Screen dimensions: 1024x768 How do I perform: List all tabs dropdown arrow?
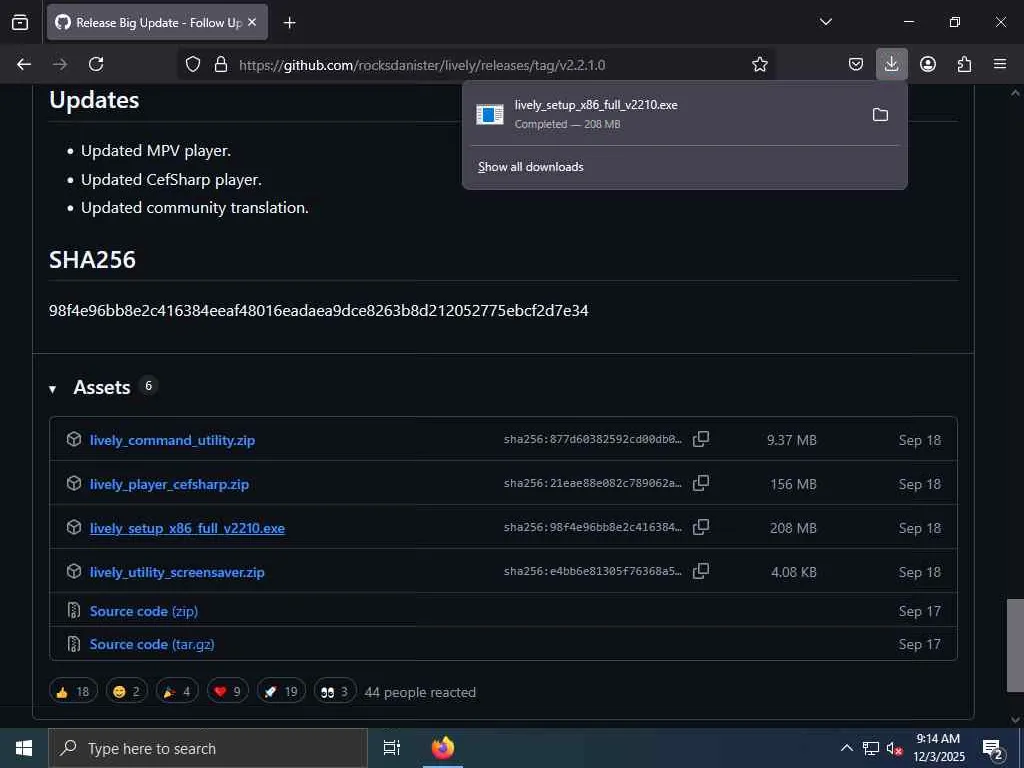825,22
